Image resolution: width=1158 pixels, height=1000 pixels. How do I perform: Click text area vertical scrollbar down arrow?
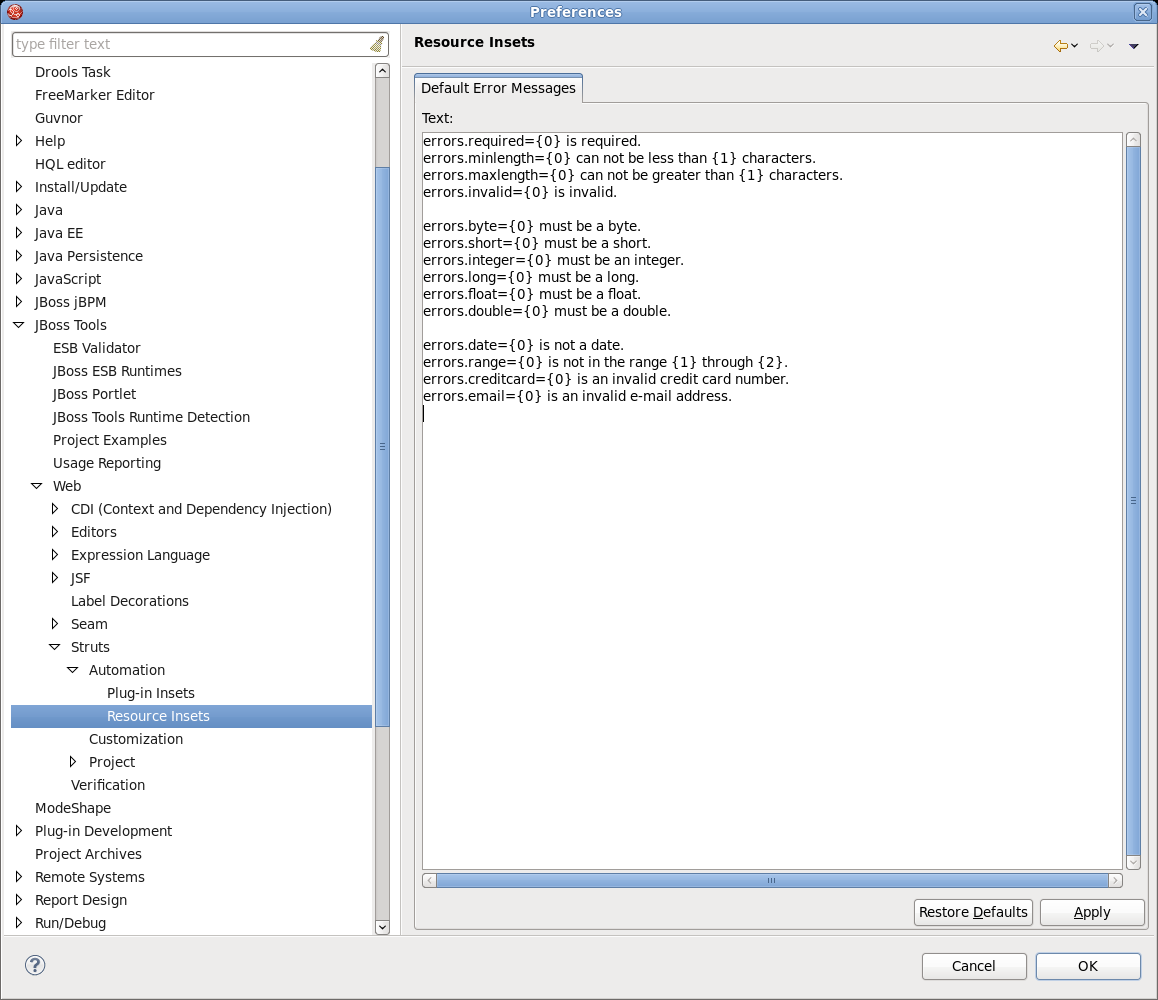click(1134, 863)
